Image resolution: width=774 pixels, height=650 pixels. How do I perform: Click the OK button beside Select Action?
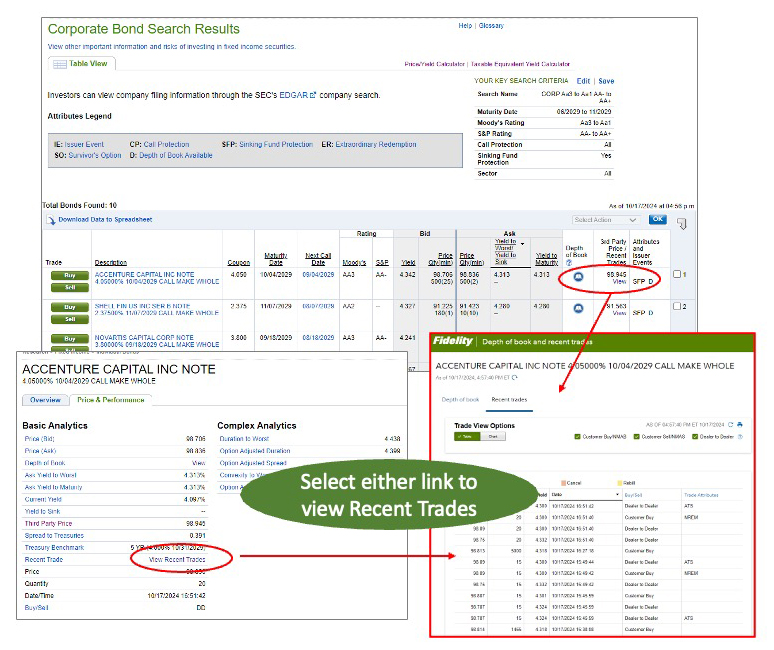pos(657,219)
